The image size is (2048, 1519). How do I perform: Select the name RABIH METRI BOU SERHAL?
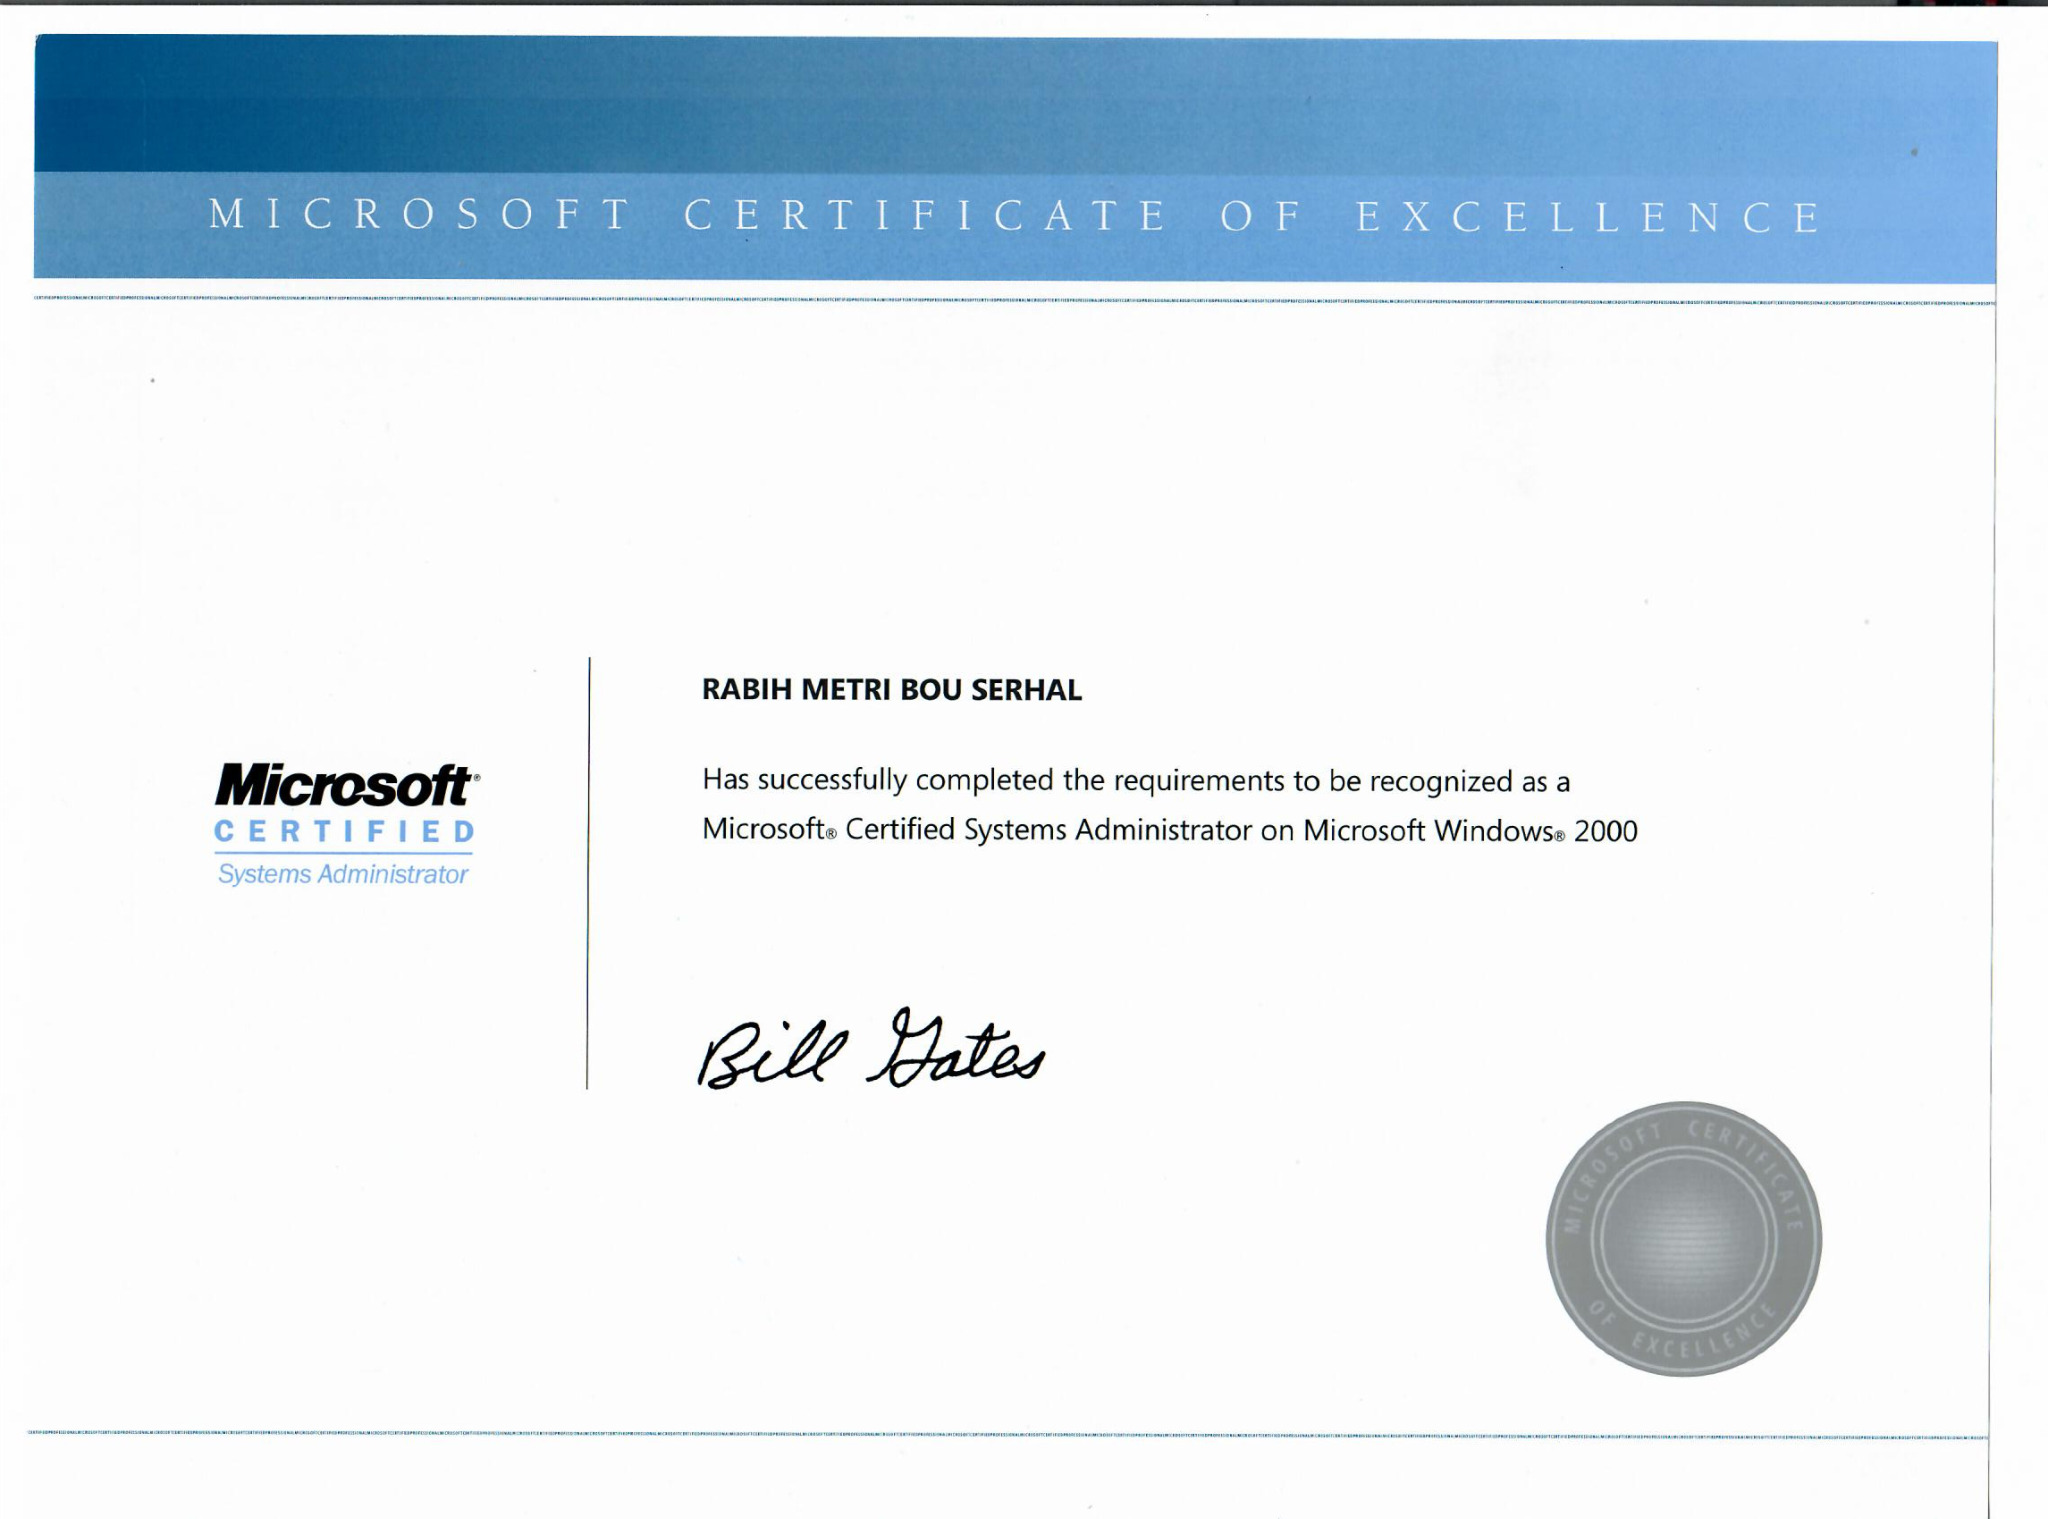tap(892, 690)
